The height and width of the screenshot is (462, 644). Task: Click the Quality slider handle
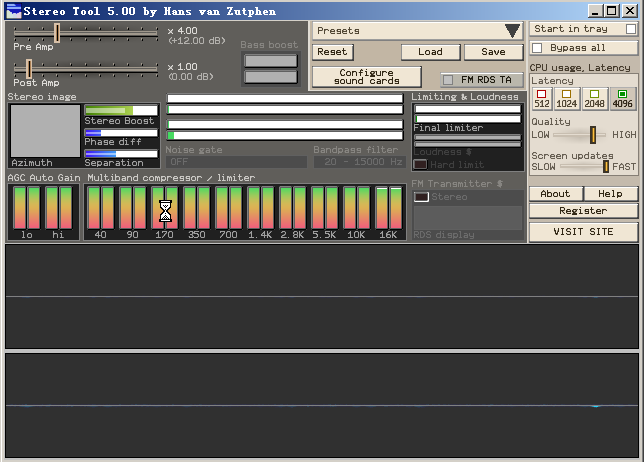pos(593,134)
